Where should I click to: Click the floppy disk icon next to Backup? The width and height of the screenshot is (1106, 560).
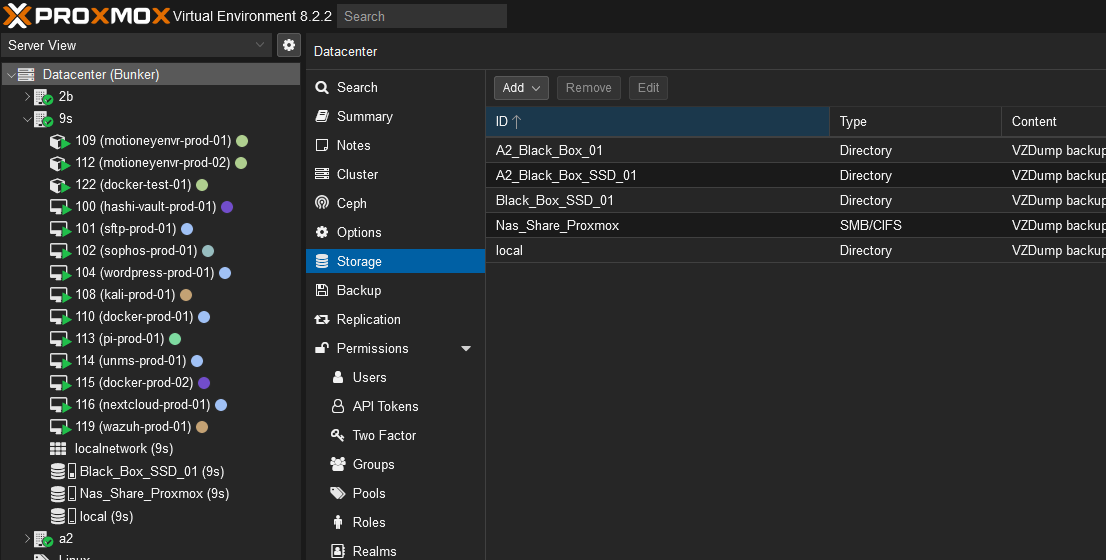pos(322,290)
